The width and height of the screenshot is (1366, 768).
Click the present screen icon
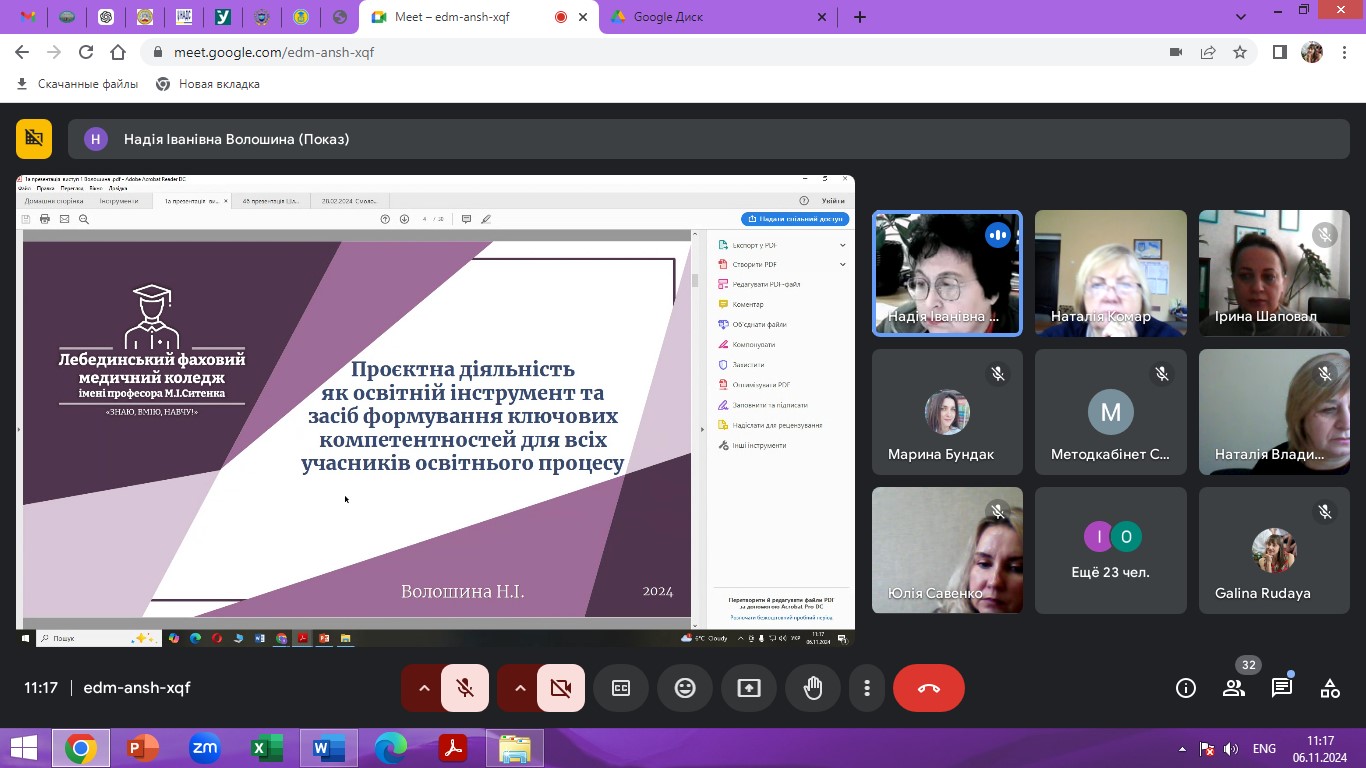(749, 688)
